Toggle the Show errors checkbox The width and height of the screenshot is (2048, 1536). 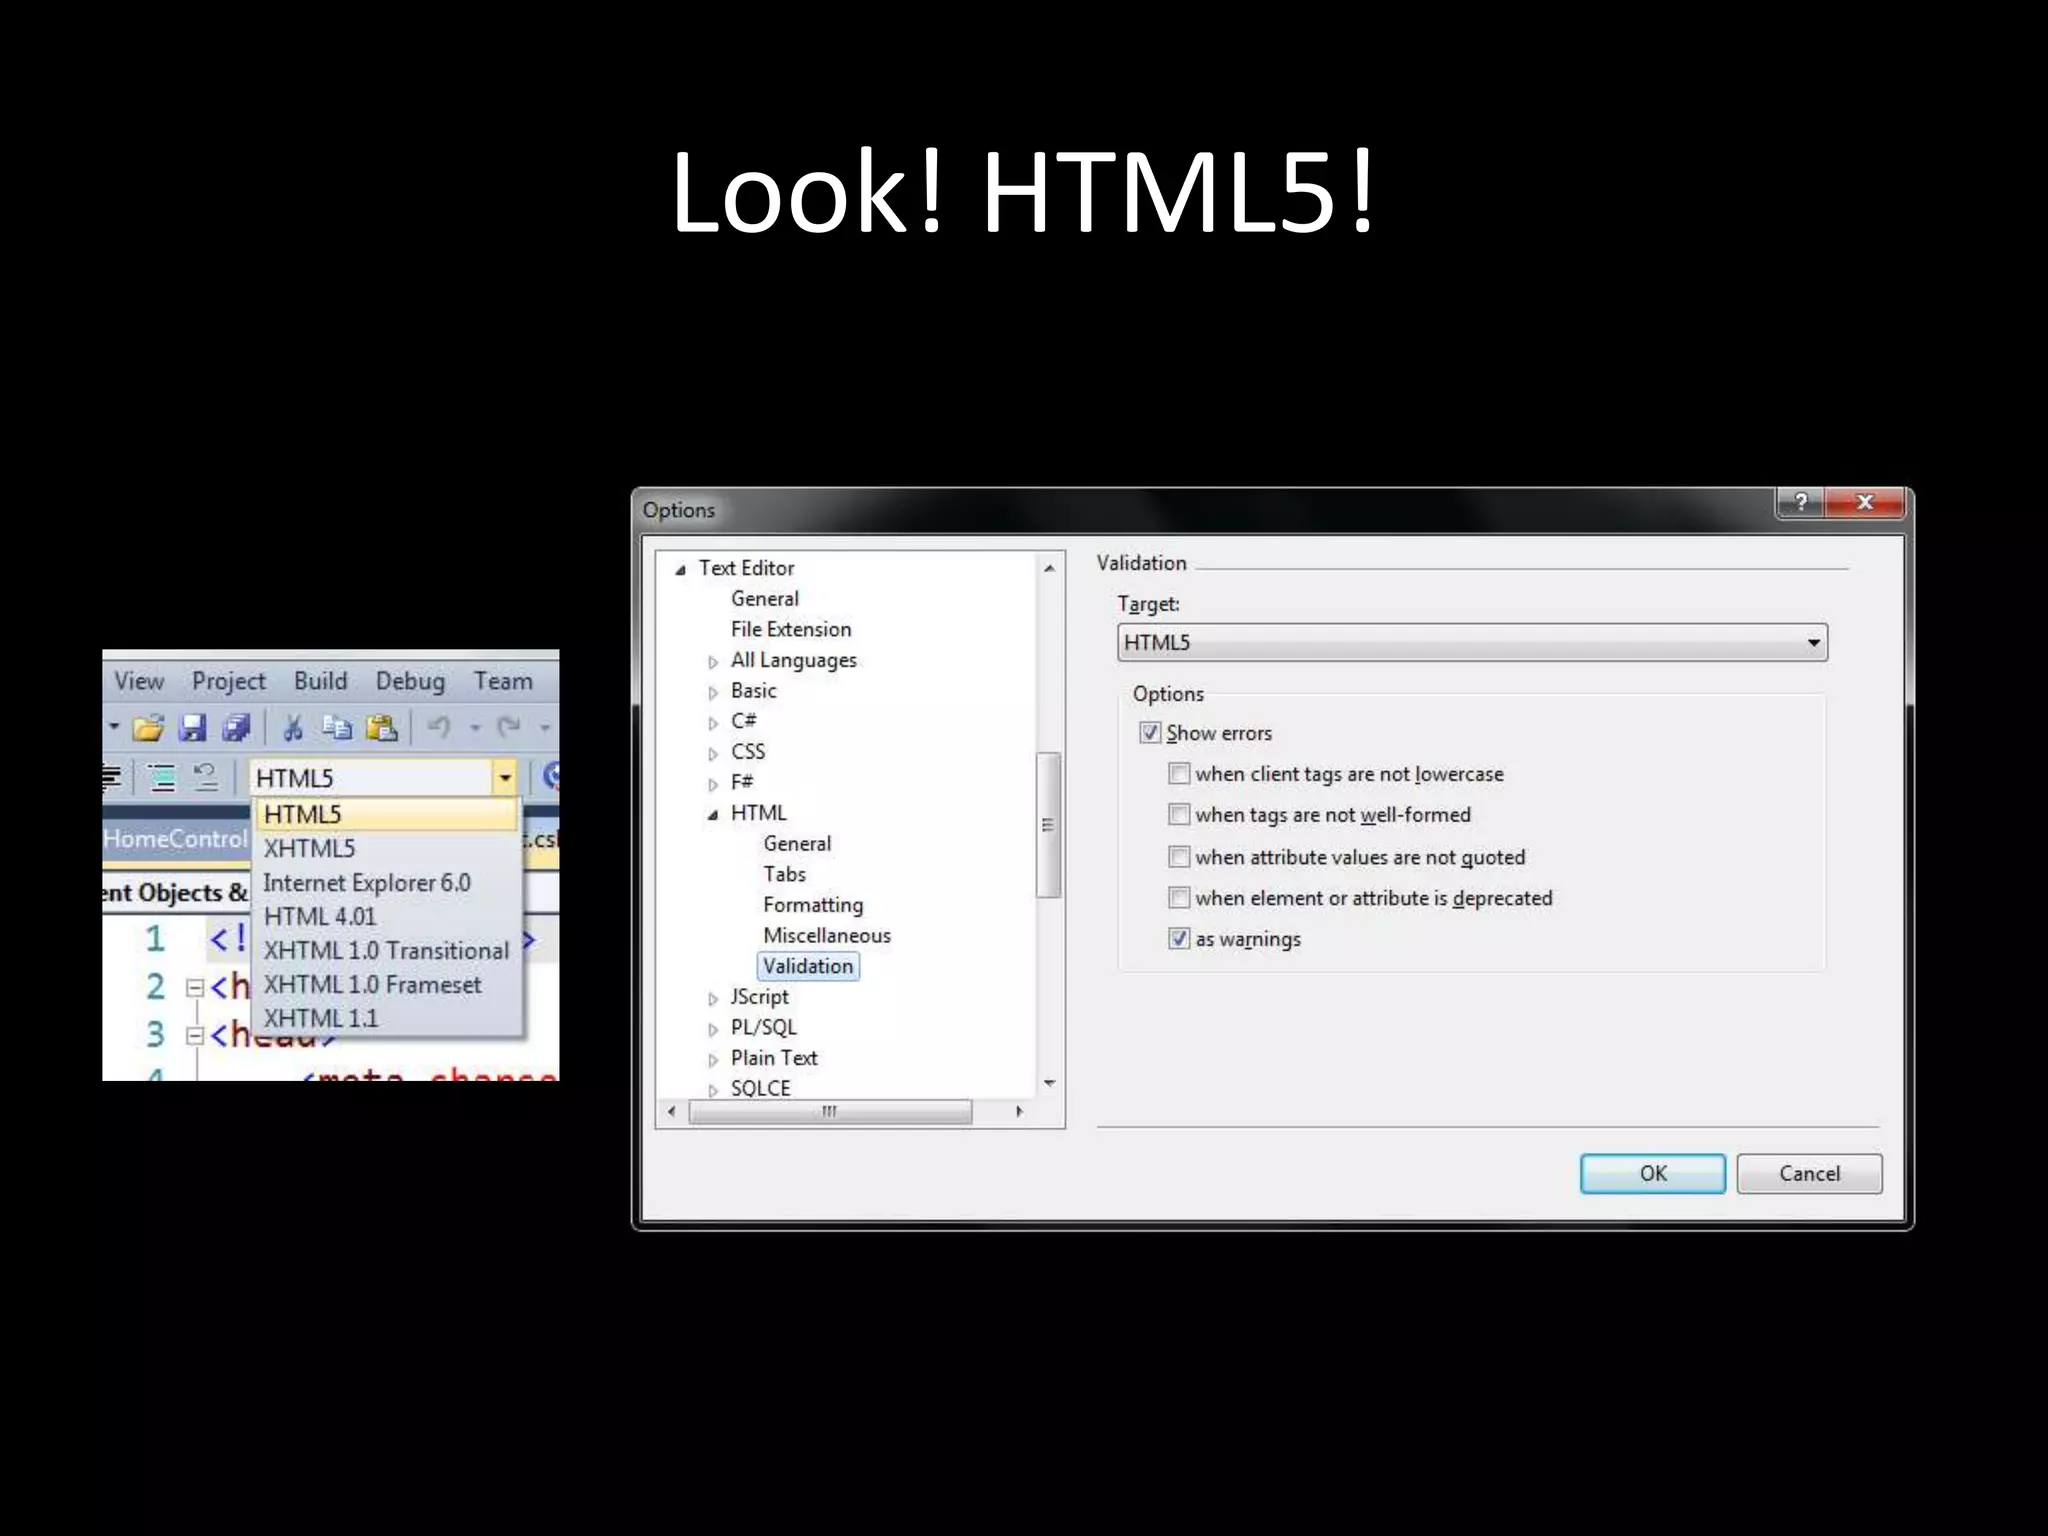click(1150, 733)
